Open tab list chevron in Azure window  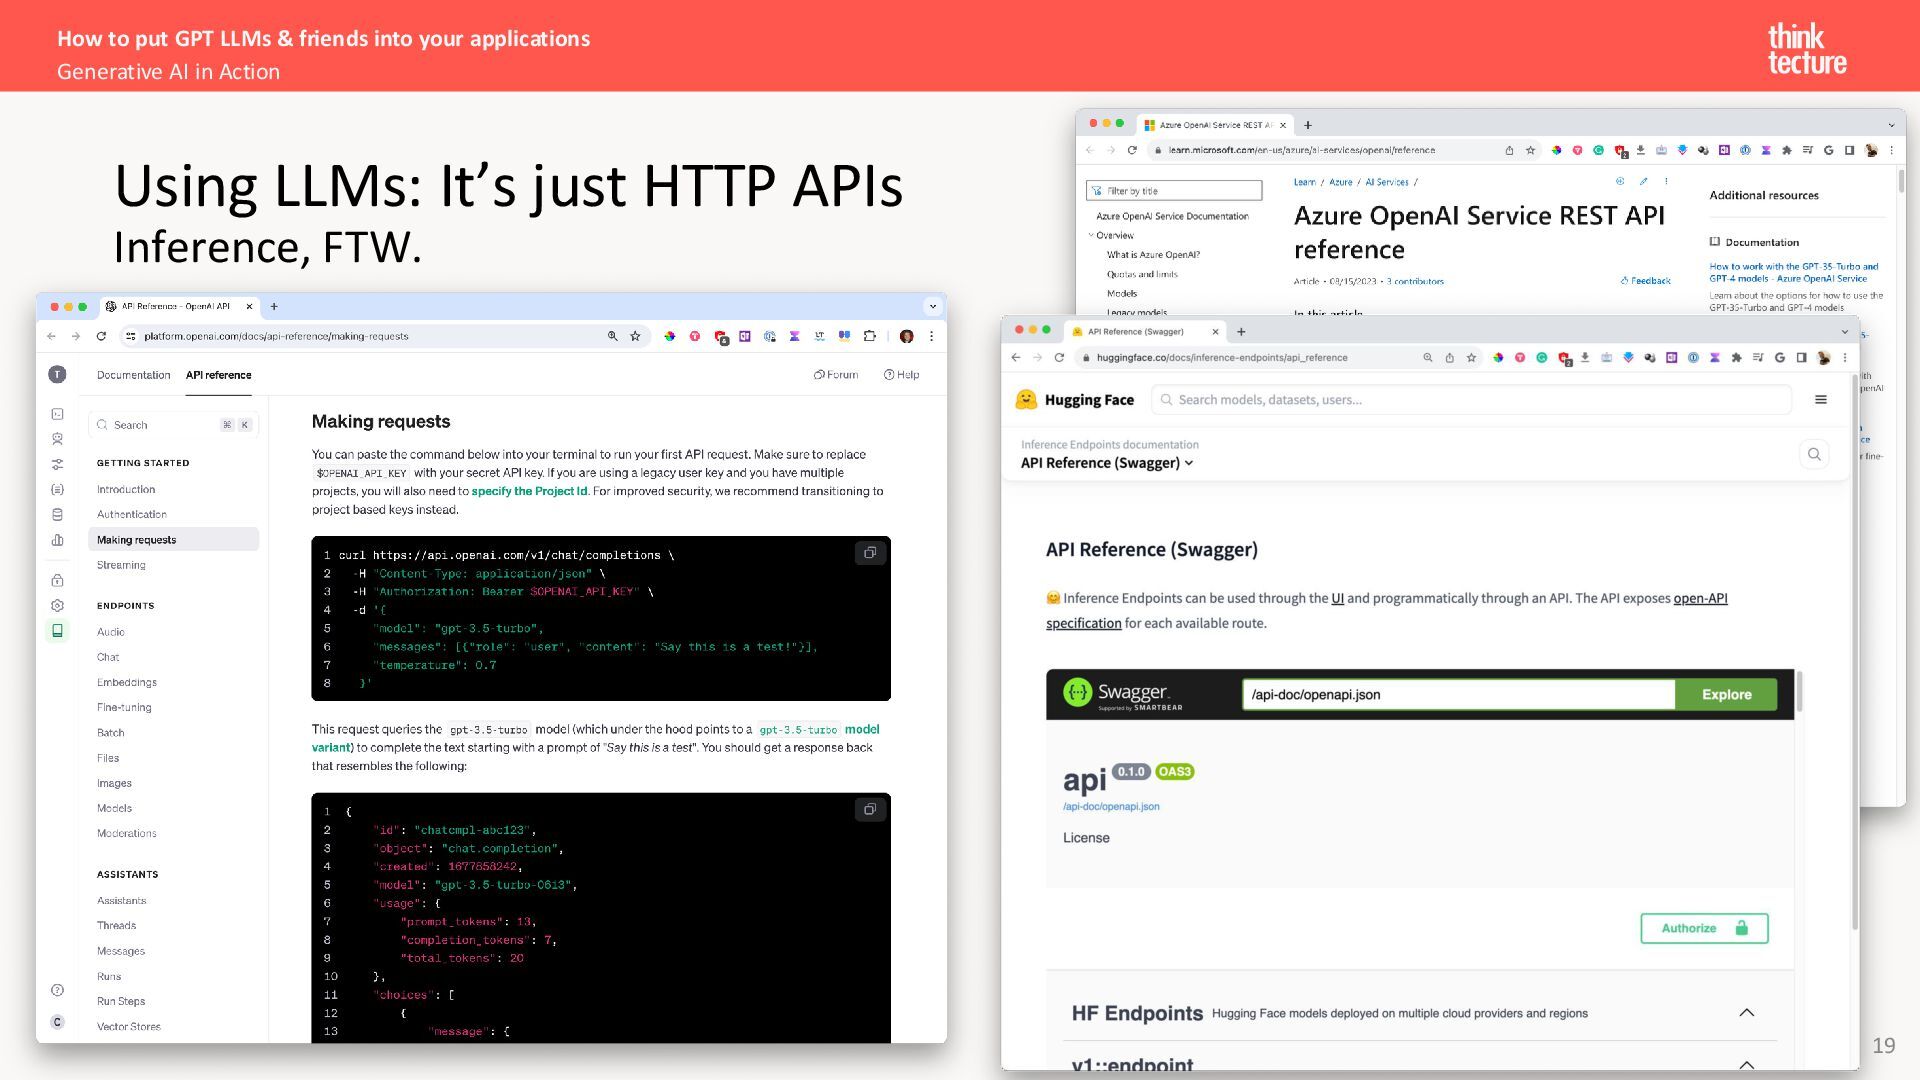[x=1891, y=125]
